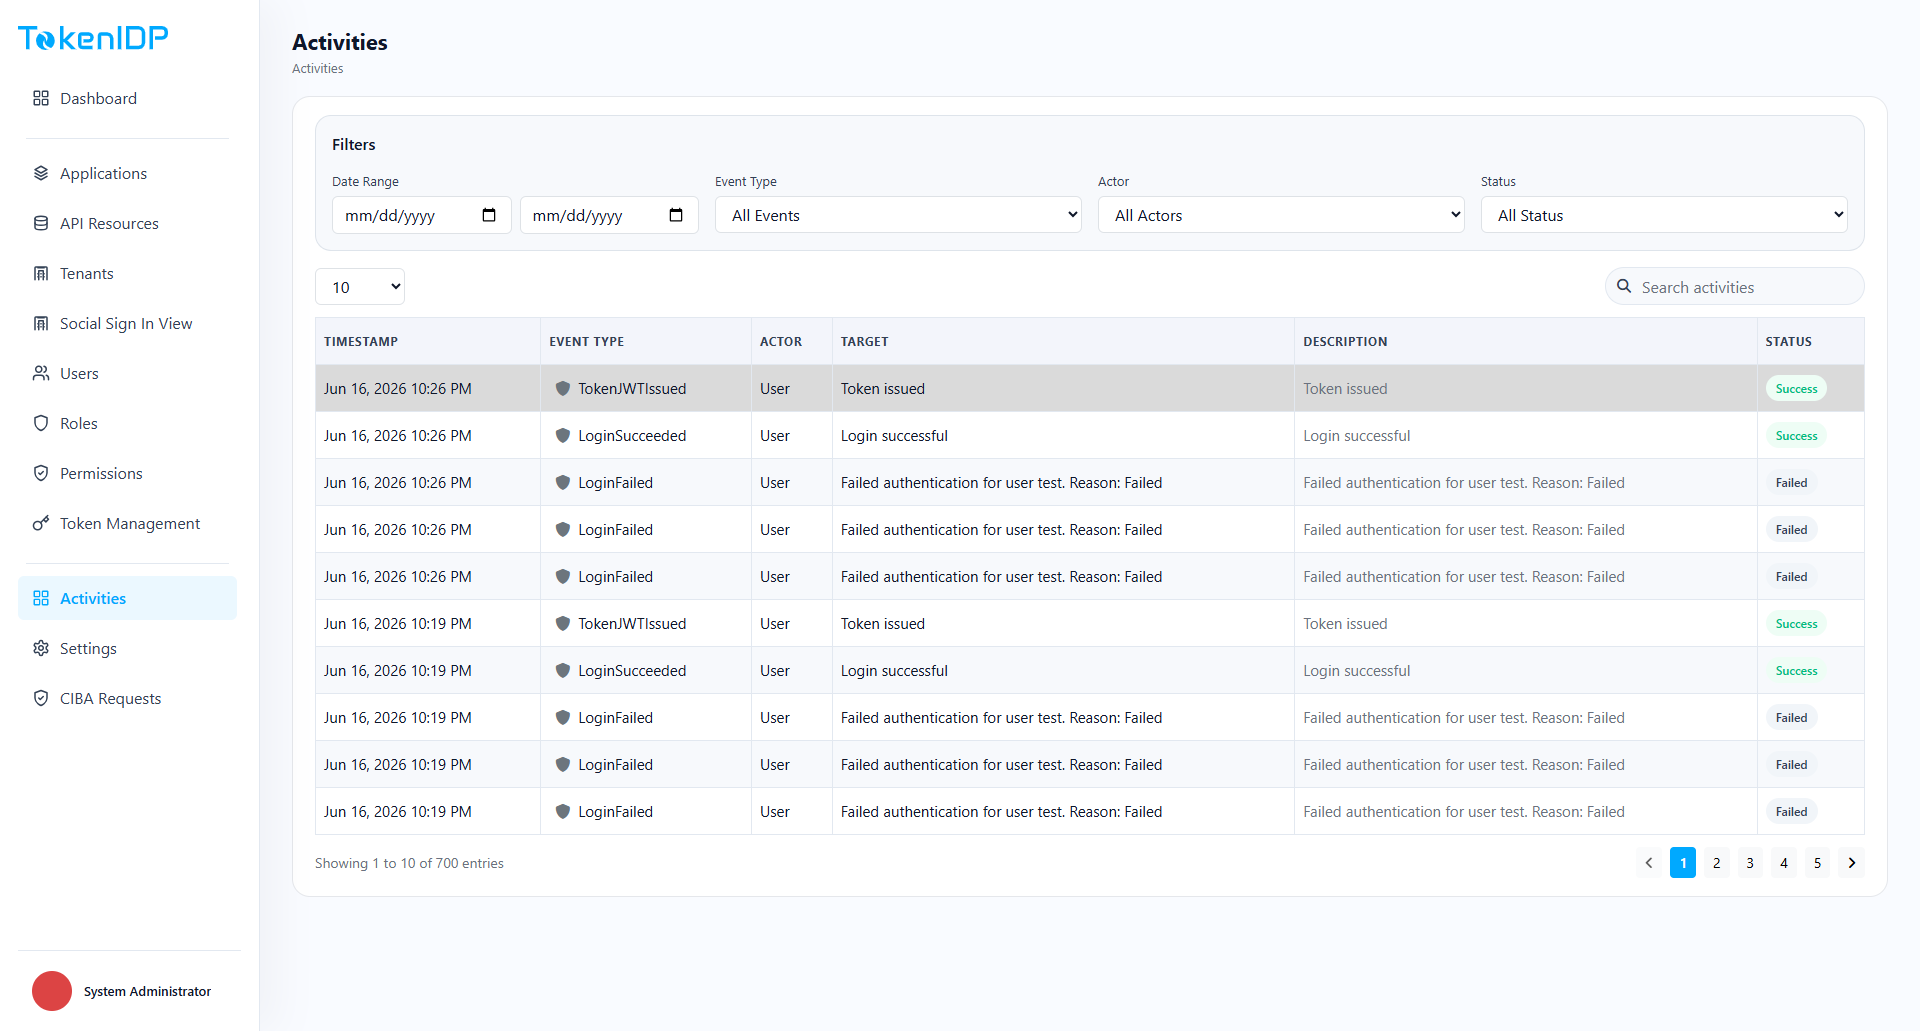Open the Event Type All Events dropdown

(898, 215)
